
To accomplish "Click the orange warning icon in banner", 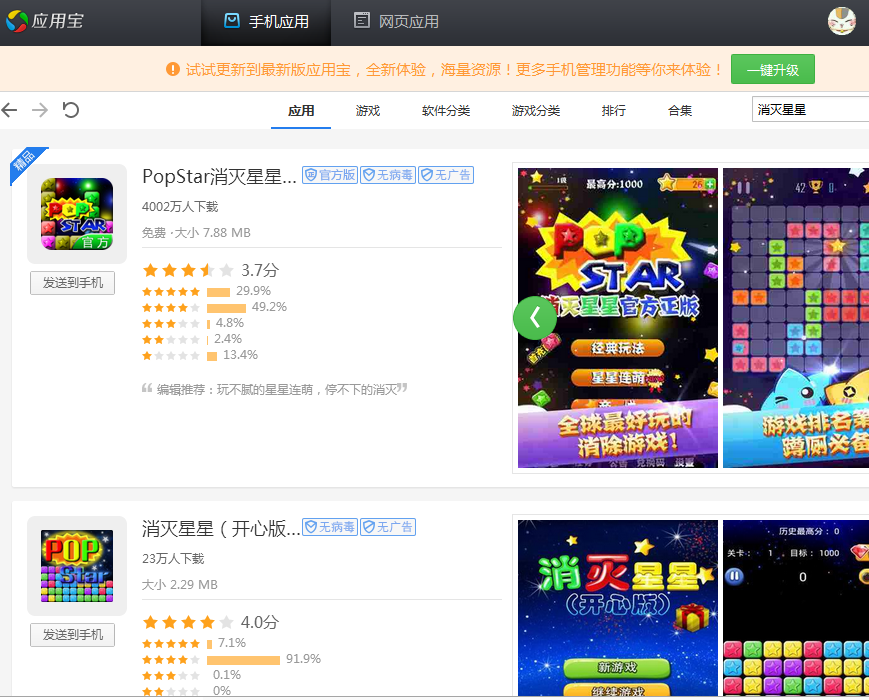I will click(173, 69).
